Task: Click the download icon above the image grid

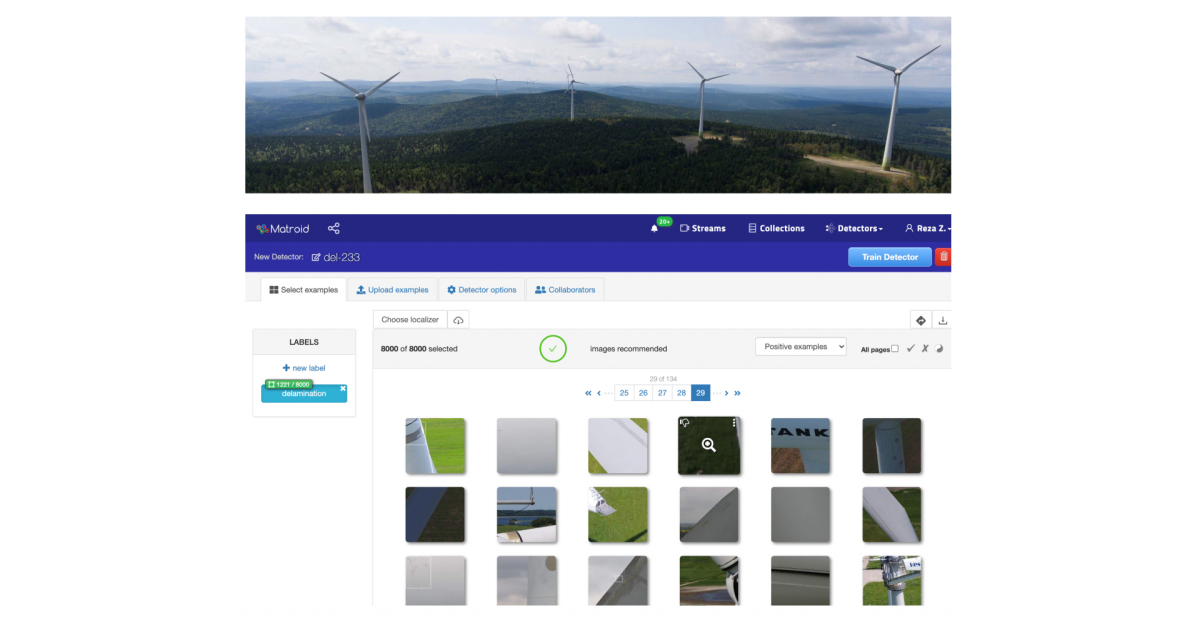Action: (x=944, y=321)
